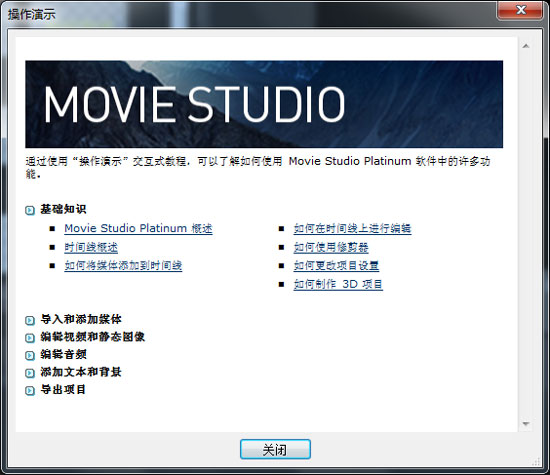This screenshot has width=550, height=475.
Task: Select the 基础知识 heading text
Action: 63,209
